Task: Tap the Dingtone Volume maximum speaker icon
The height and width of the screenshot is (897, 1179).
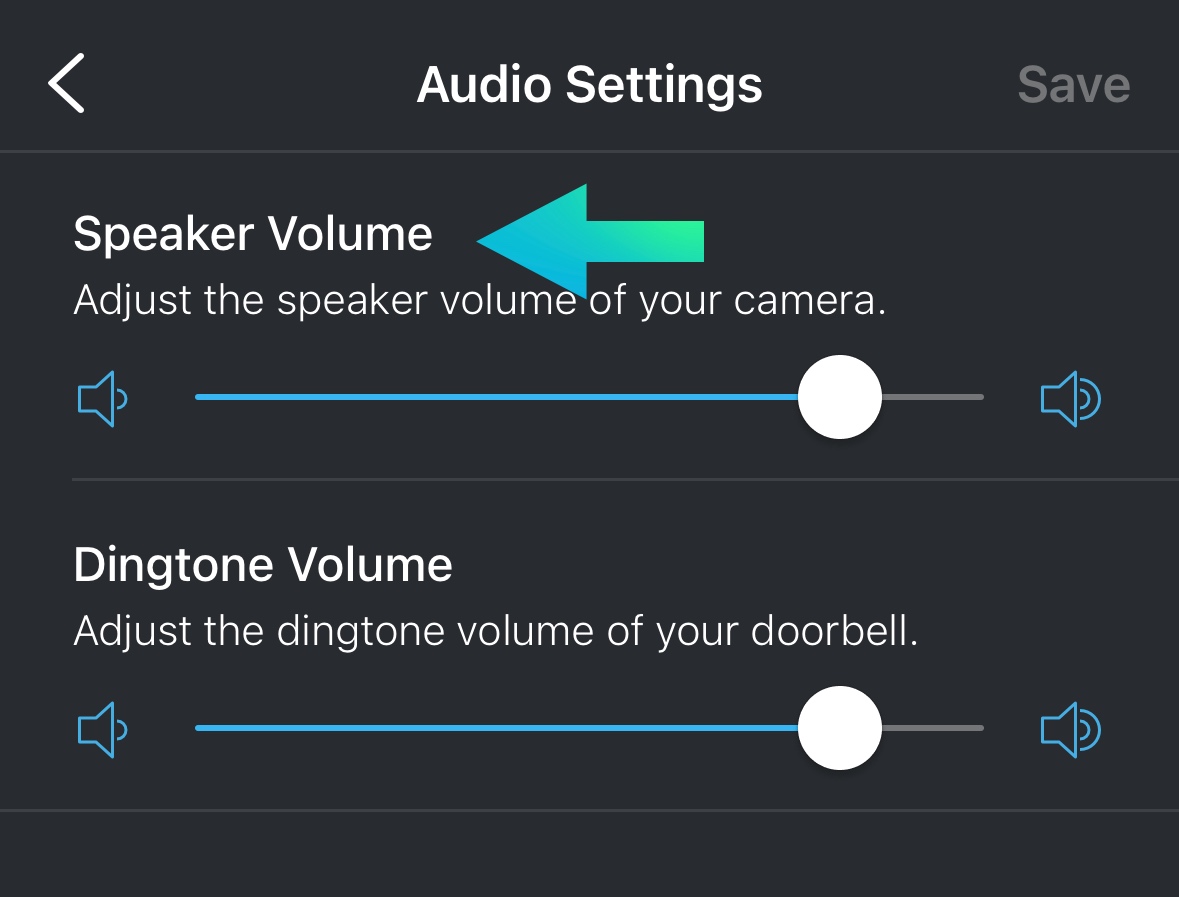Action: (x=1070, y=730)
